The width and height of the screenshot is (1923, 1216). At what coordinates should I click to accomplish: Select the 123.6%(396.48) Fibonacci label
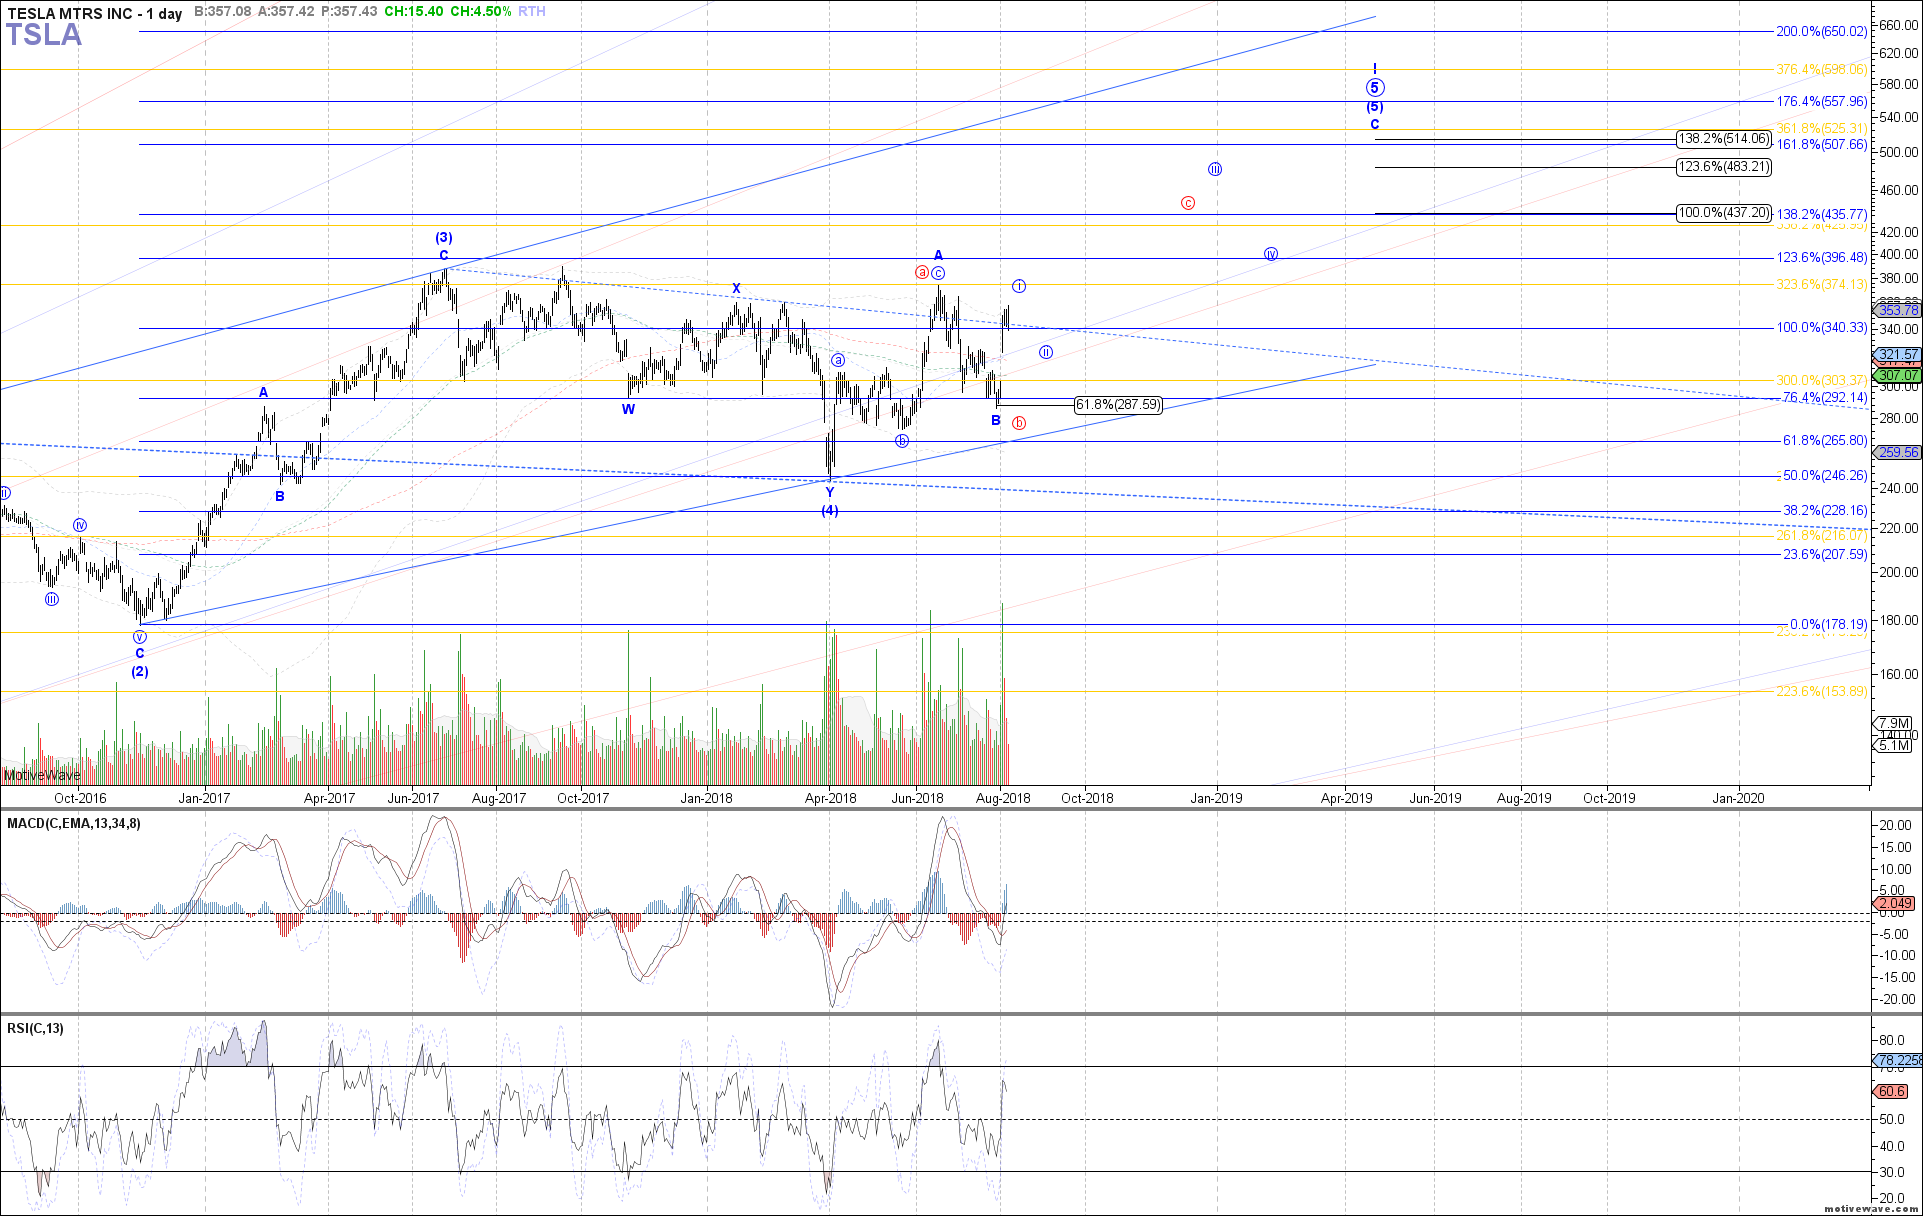tap(1821, 258)
